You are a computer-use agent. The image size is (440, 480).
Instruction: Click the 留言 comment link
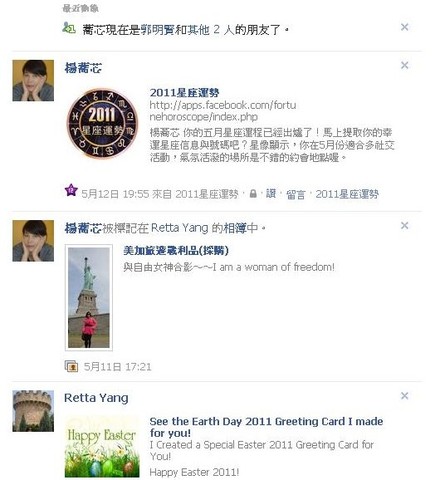pos(295,194)
